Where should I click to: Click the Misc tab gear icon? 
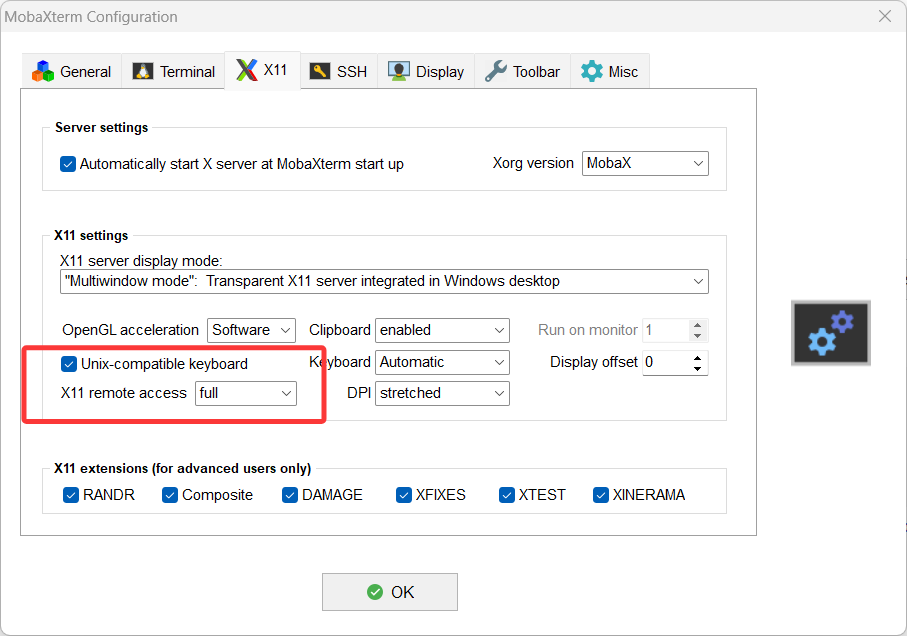coord(592,71)
